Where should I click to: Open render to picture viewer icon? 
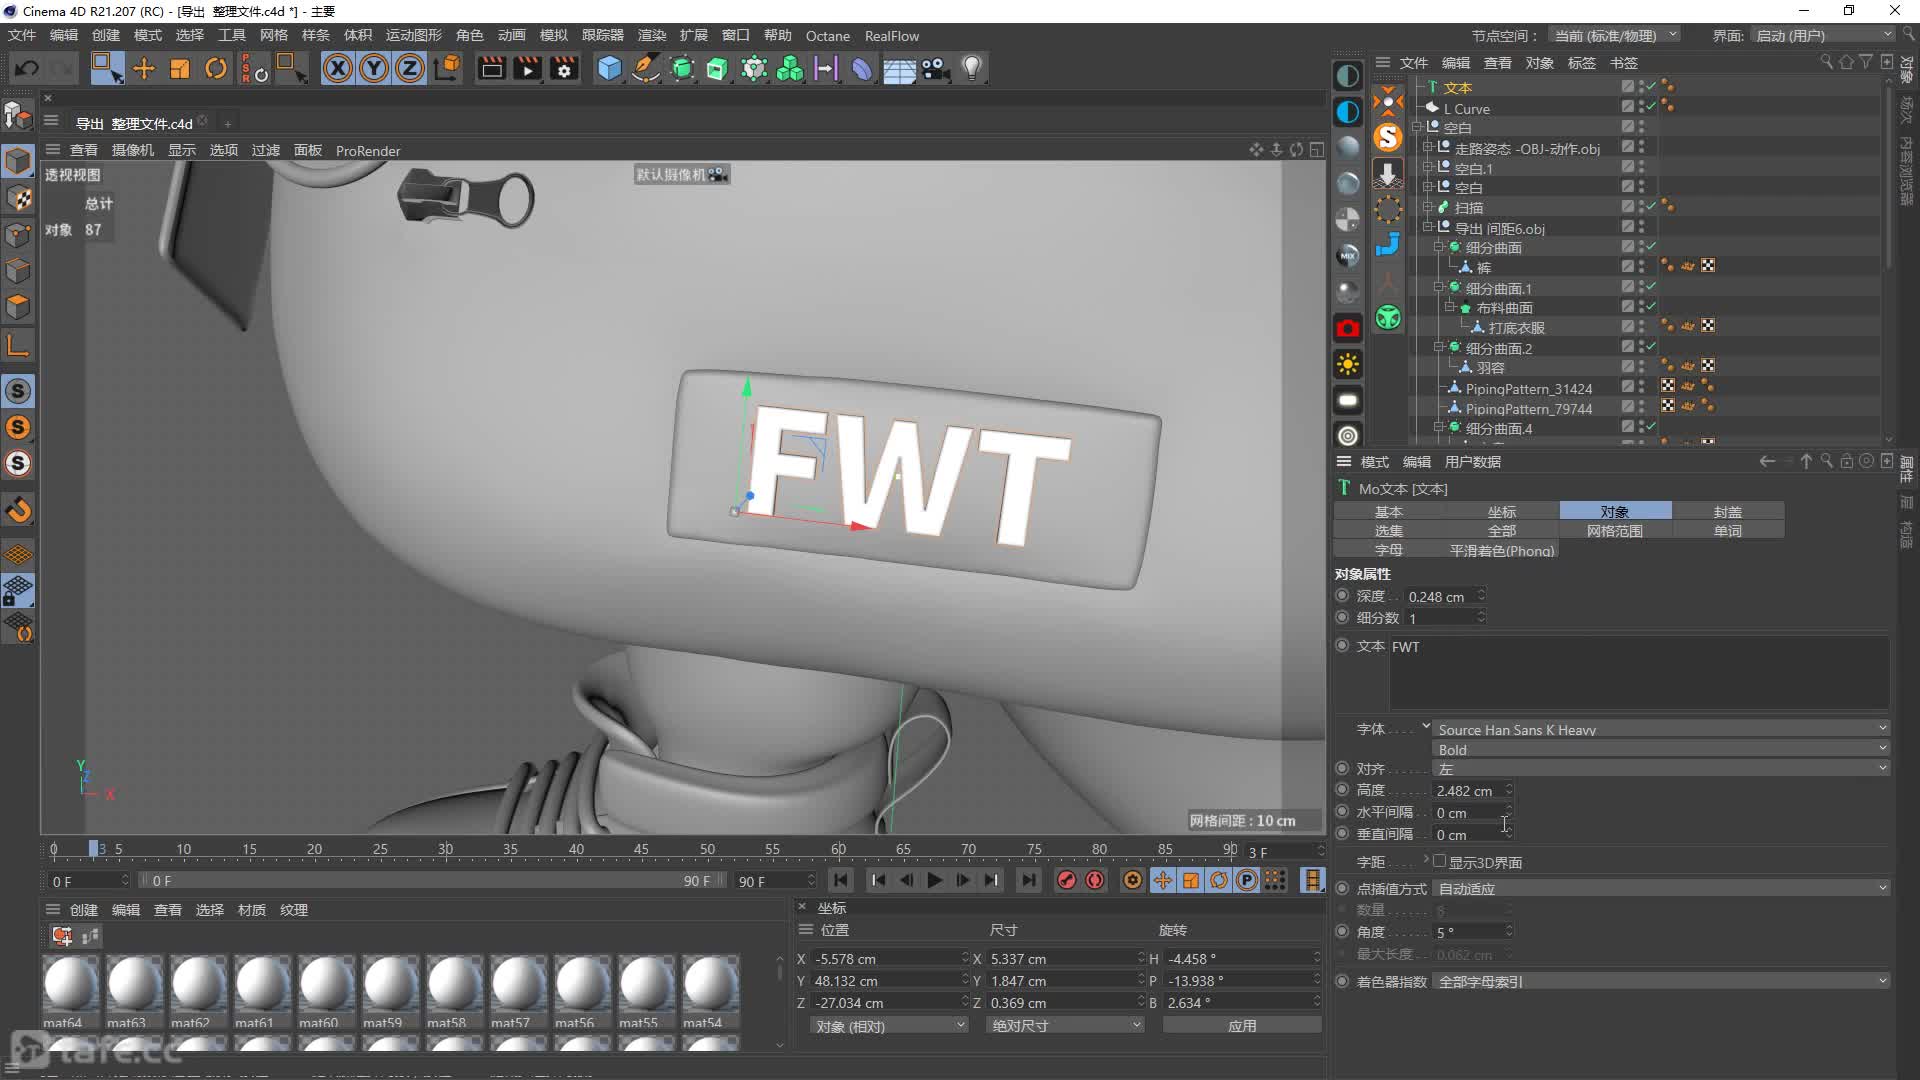(x=527, y=69)
